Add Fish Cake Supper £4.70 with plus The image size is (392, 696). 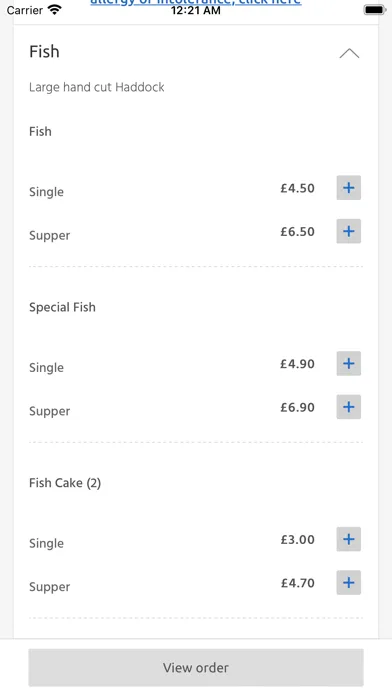348,583
